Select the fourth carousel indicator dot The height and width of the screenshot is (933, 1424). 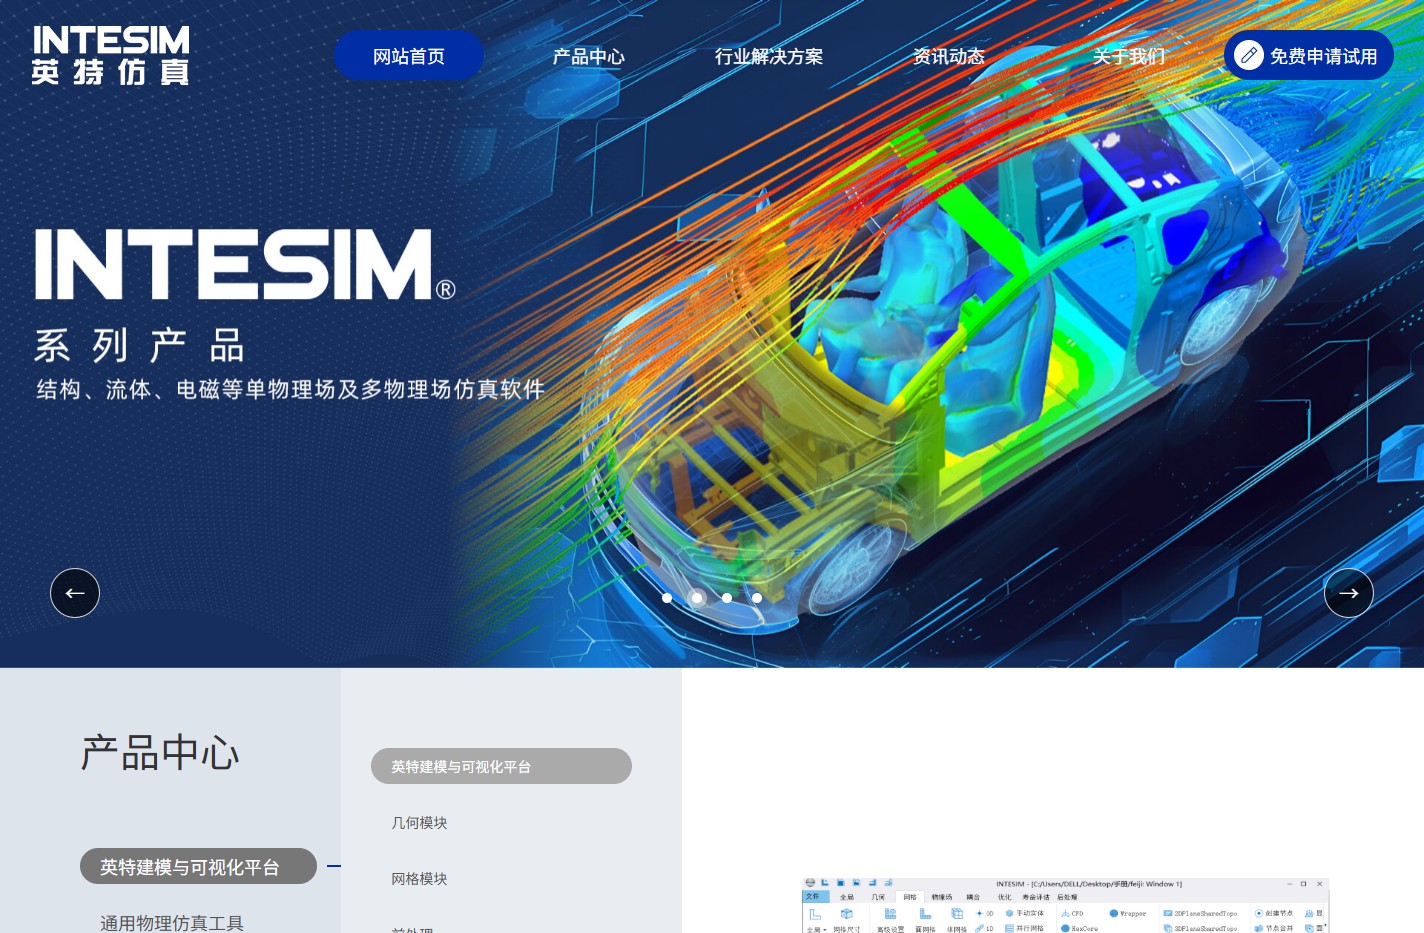757,598
